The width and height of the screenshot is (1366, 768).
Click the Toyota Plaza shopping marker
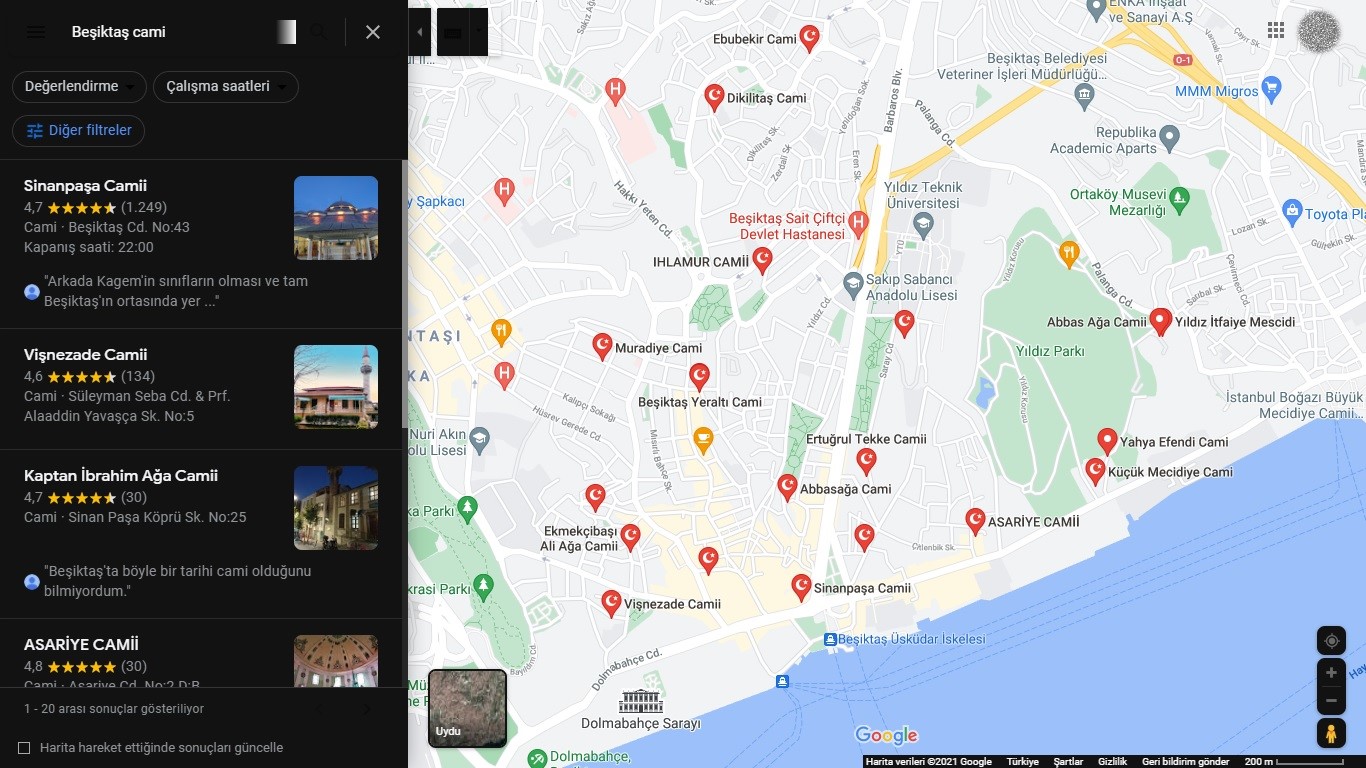[1291, 212]
